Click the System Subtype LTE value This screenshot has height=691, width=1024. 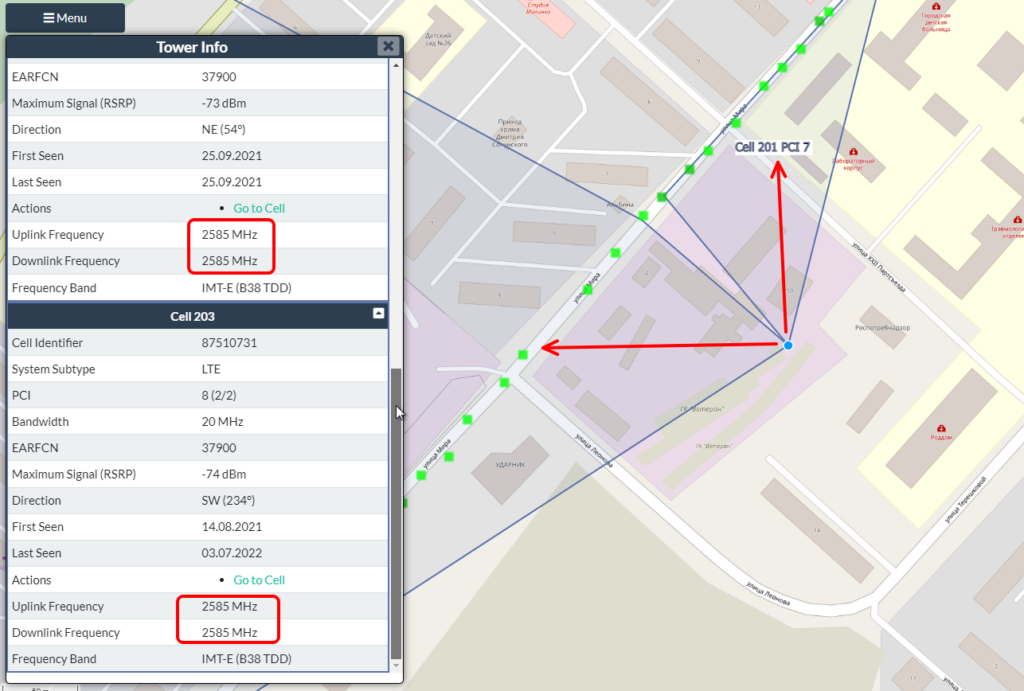(x=211, y=369)
